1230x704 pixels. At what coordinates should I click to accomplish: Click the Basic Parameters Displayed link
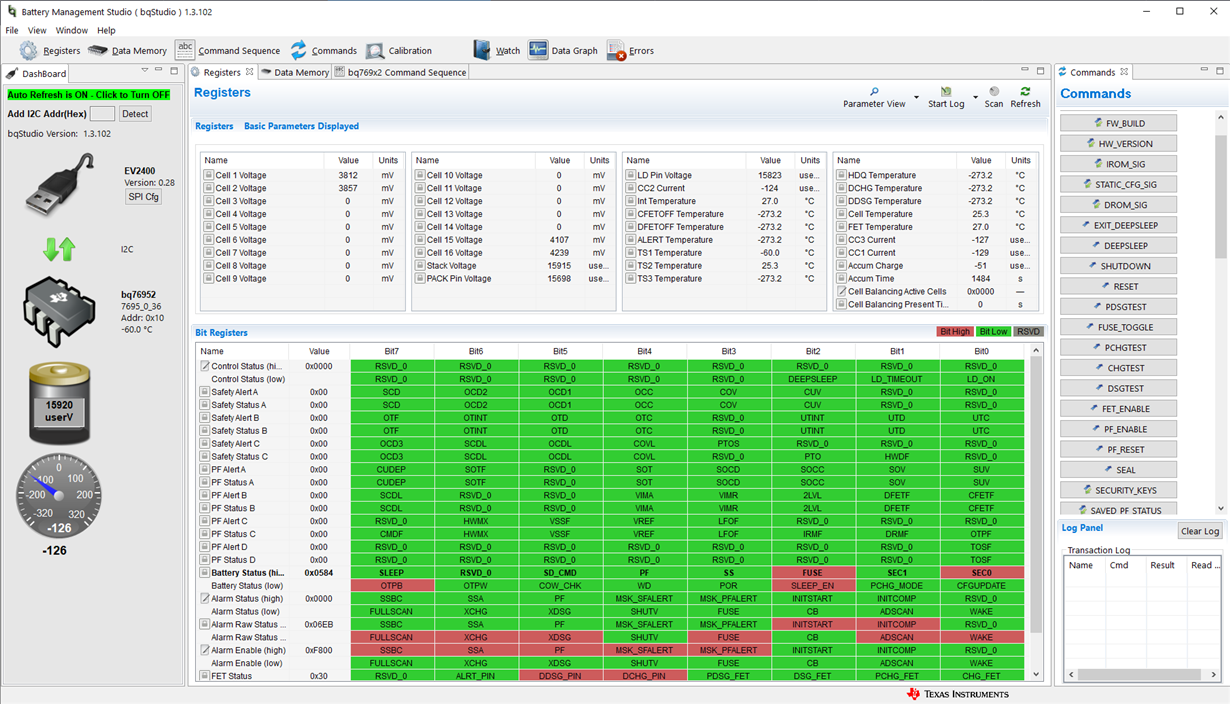point(301,127)
